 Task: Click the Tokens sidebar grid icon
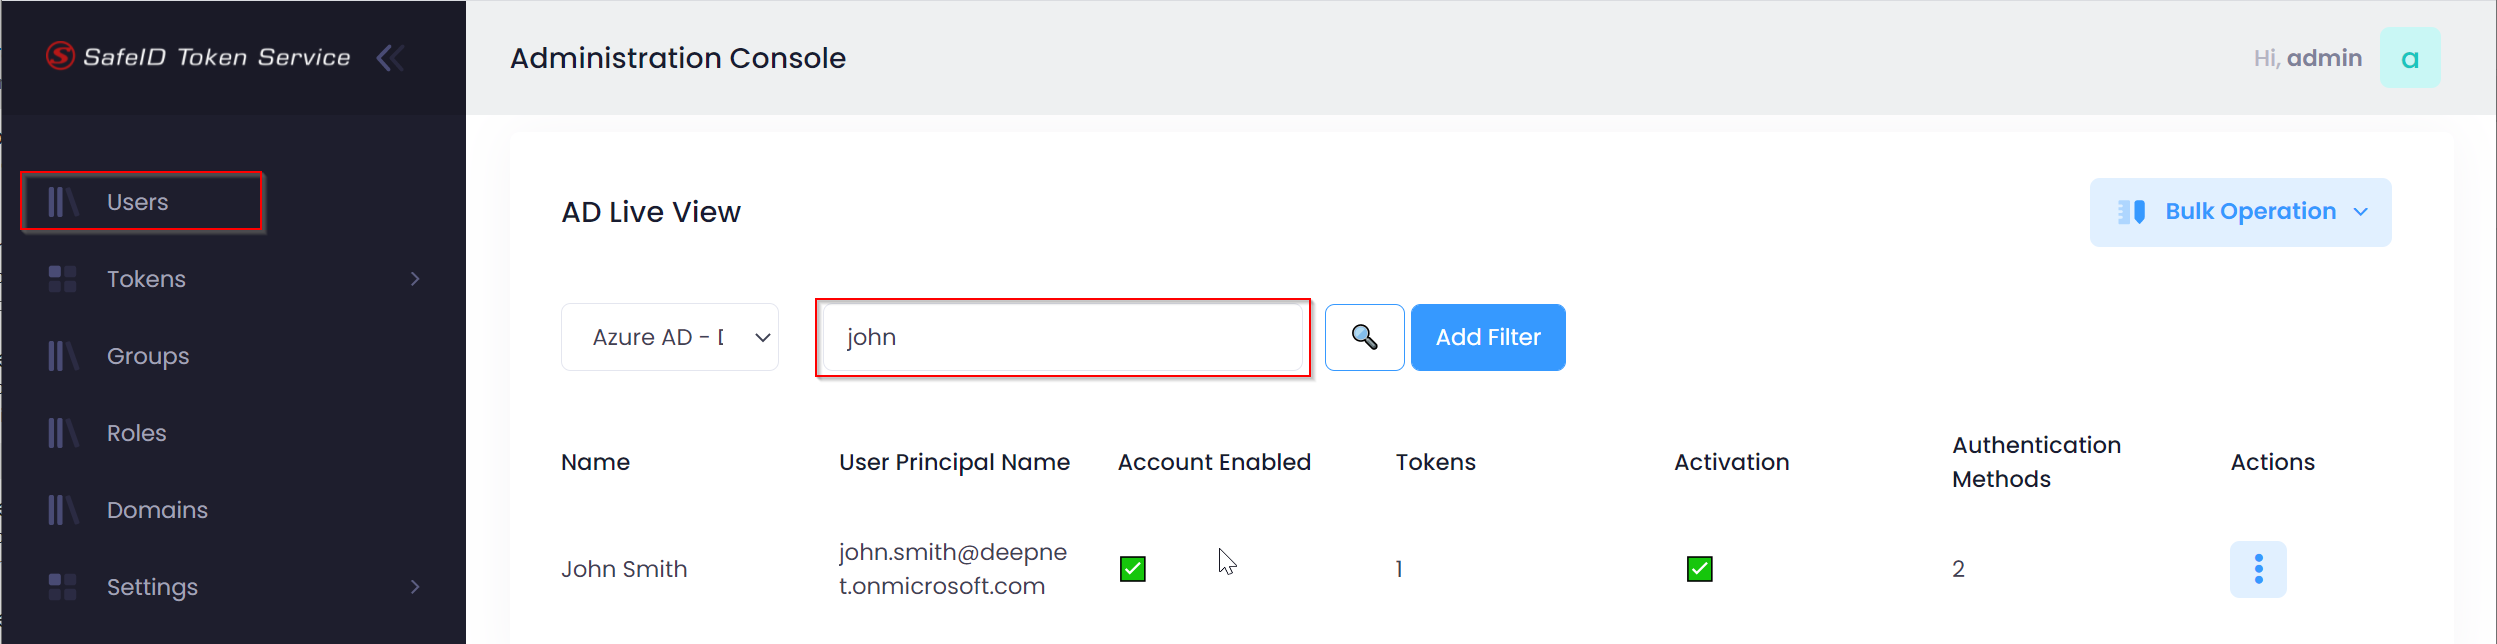(x=62, y=279)
